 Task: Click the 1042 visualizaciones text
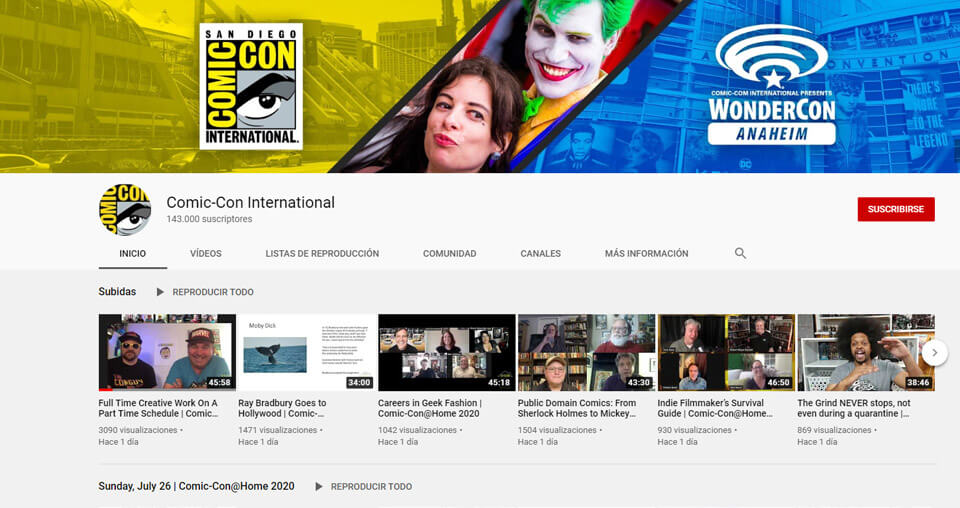(x=417, y=430)
